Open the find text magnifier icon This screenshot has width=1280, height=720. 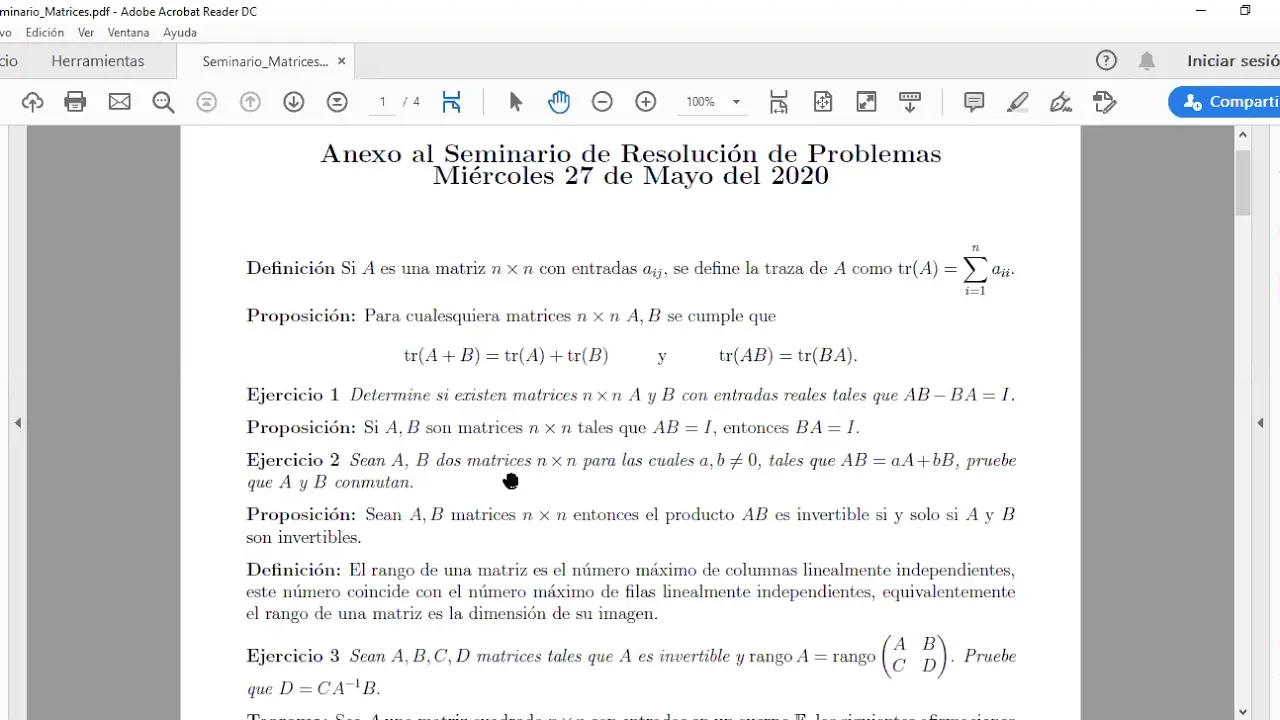pyautogui.click(x=163, y=102)
